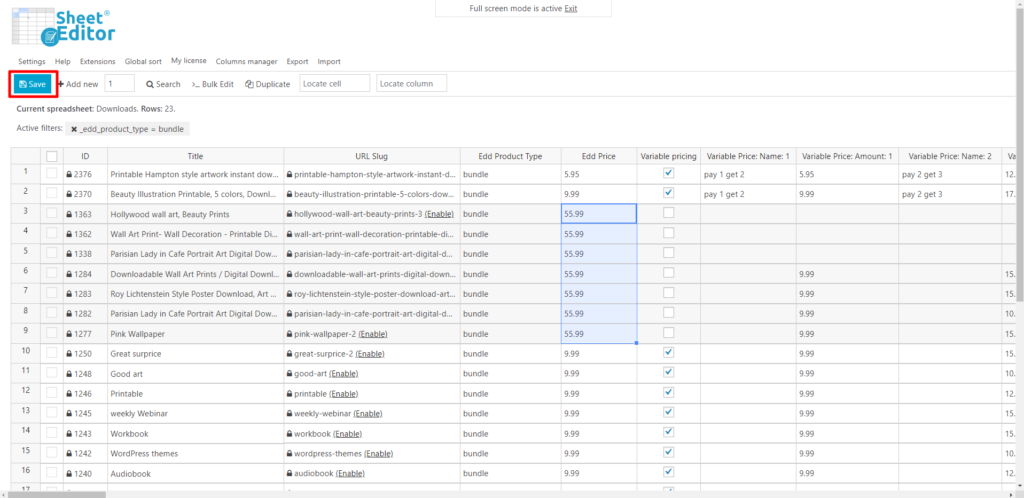
Task: Click lock icon beside ID 2376
Action: click(x=69, y=174)
